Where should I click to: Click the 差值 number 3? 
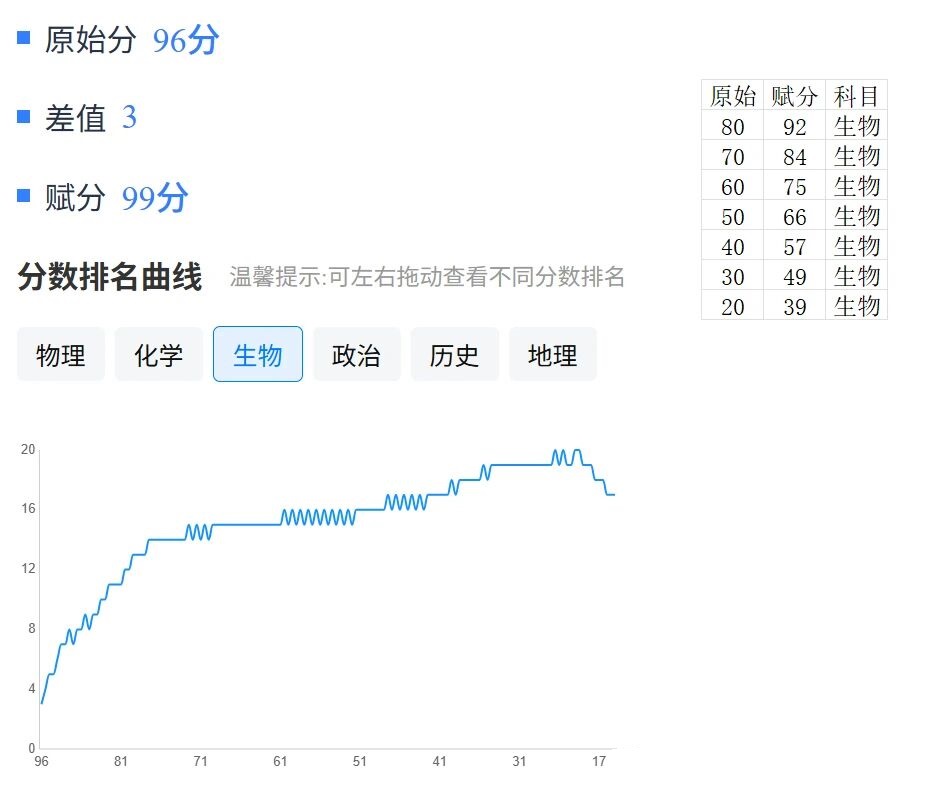[129, 118]
